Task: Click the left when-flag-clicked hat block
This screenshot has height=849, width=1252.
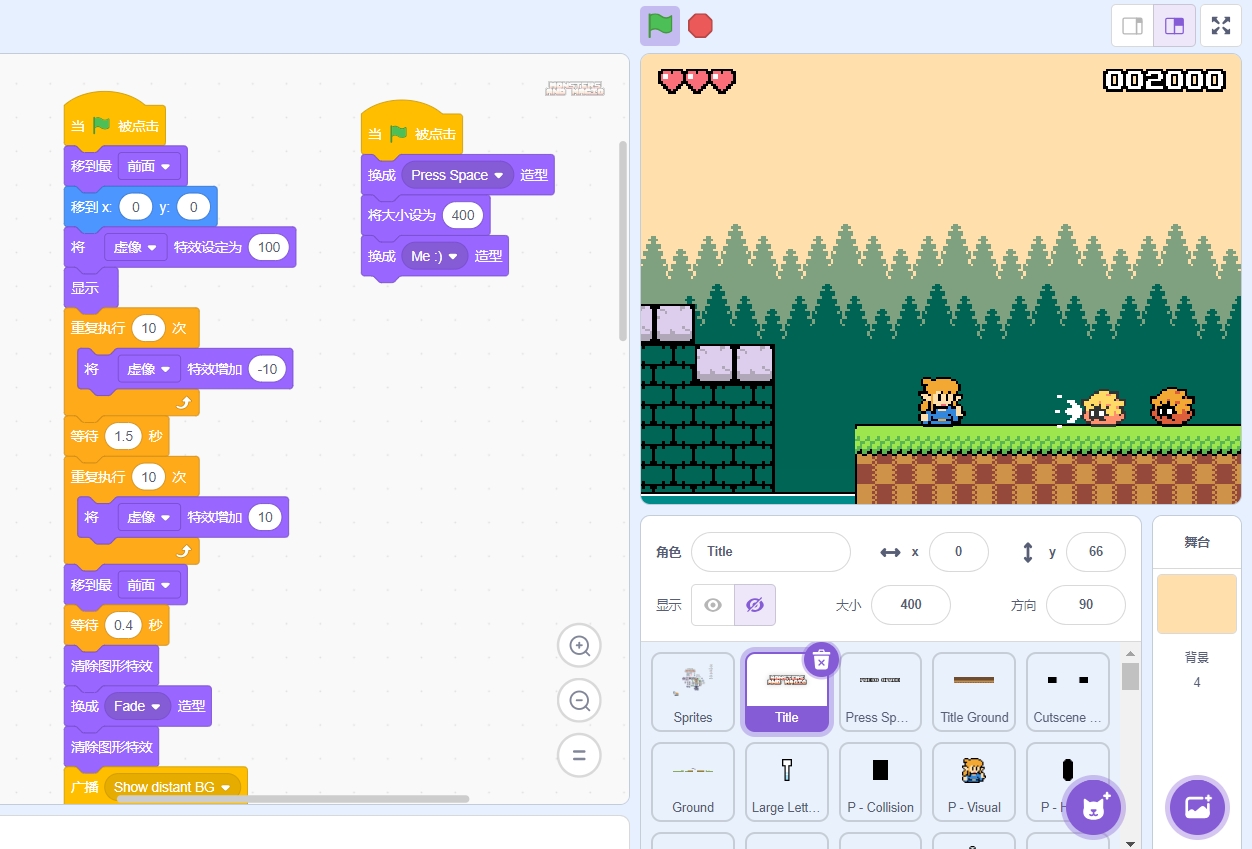Action: click(x=114, y=122)
